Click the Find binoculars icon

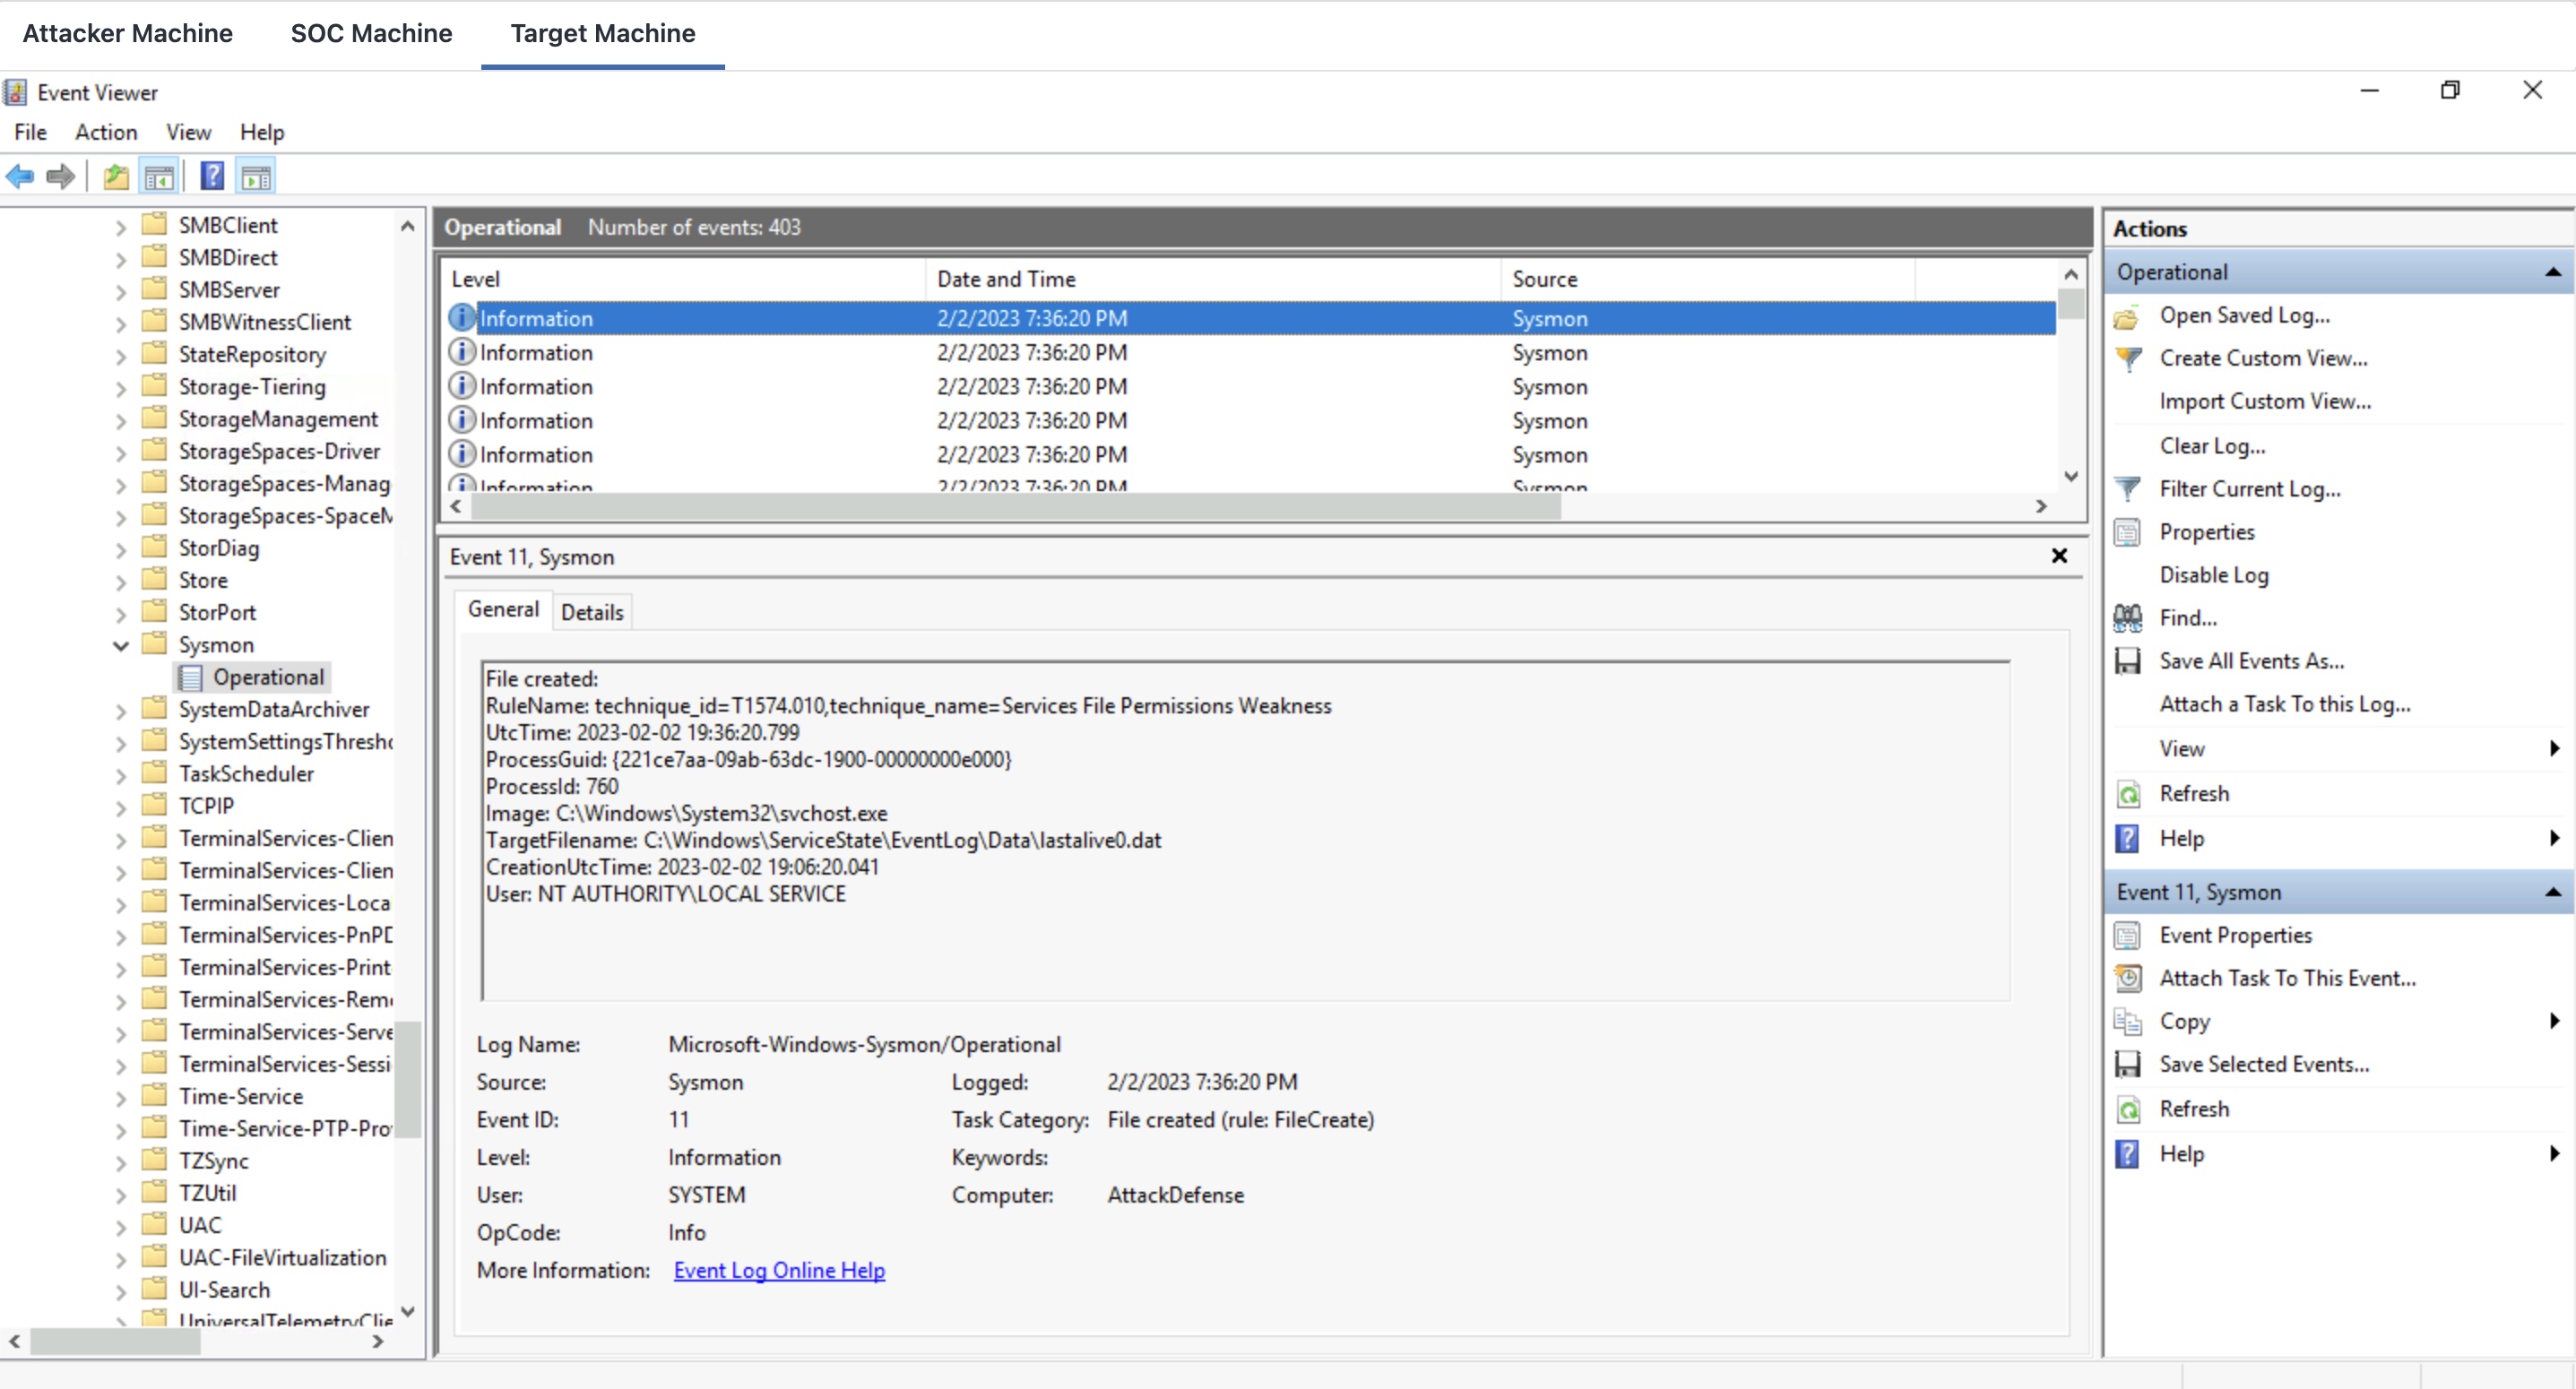2127,618
